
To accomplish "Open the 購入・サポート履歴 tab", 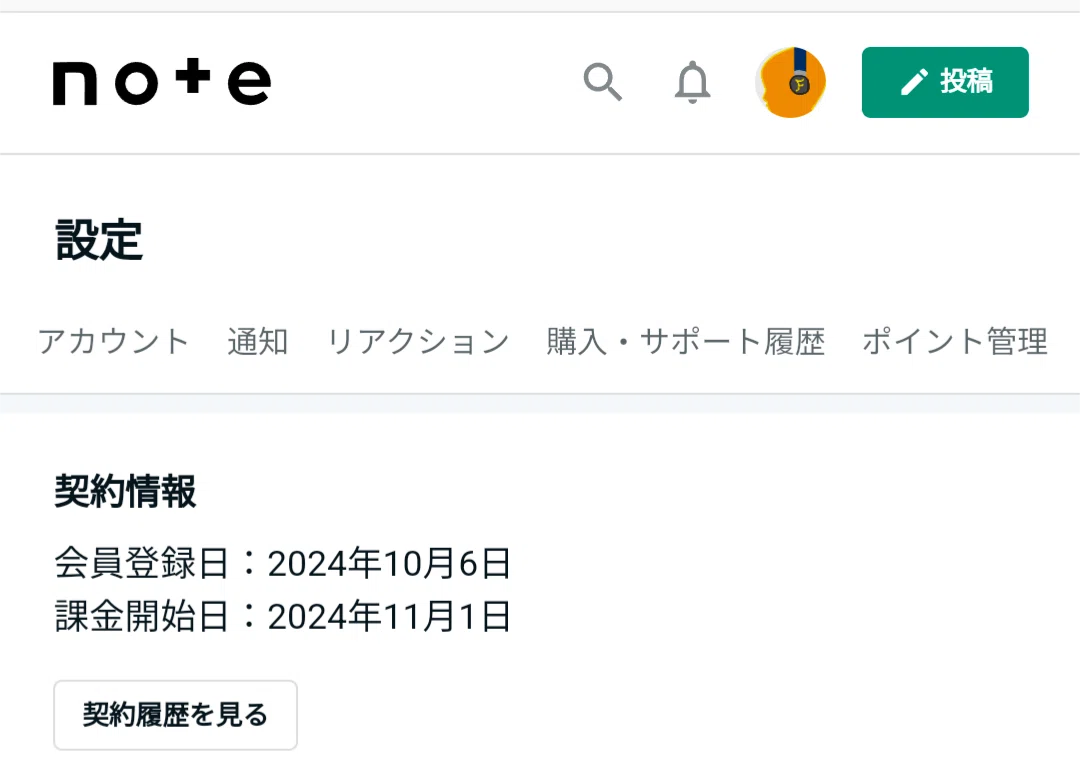I will click(x=686, y=342).
